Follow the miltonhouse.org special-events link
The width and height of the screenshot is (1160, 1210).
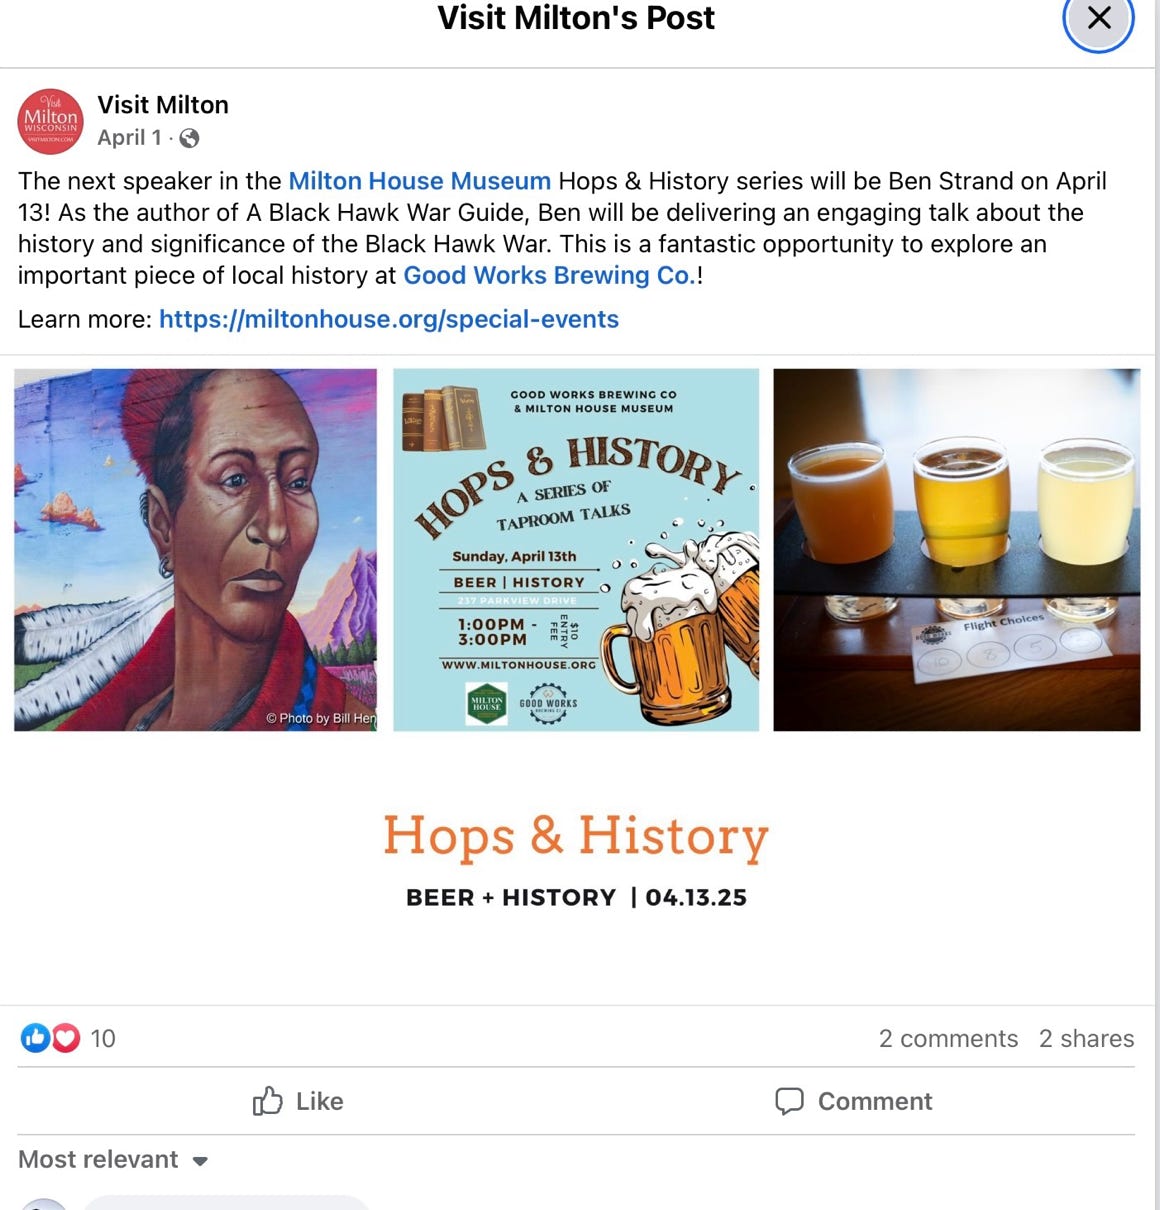(389, 319)
